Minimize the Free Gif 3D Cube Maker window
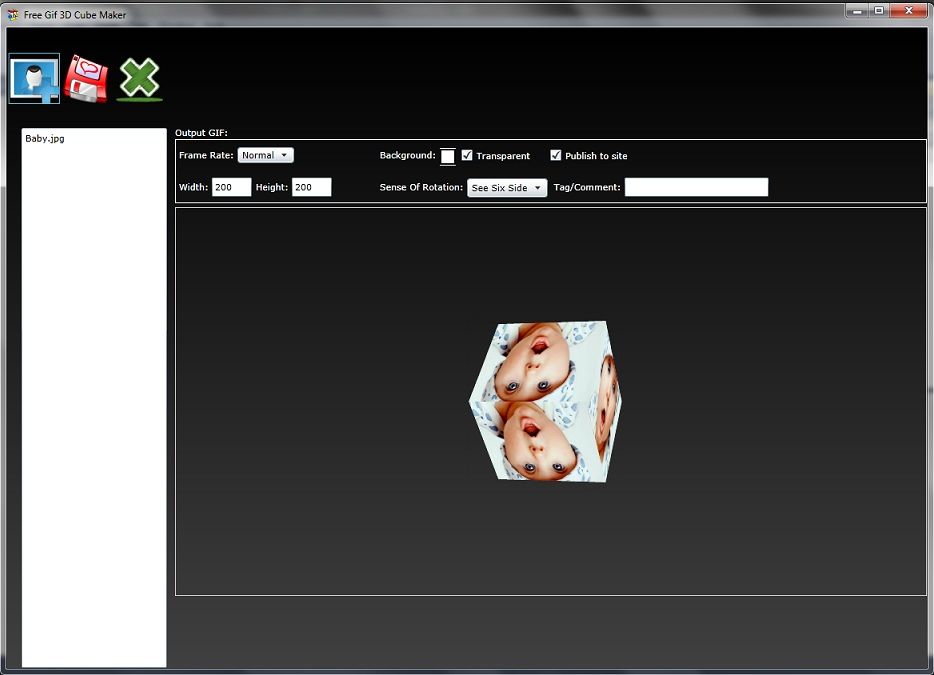 (x=857, y=11)
